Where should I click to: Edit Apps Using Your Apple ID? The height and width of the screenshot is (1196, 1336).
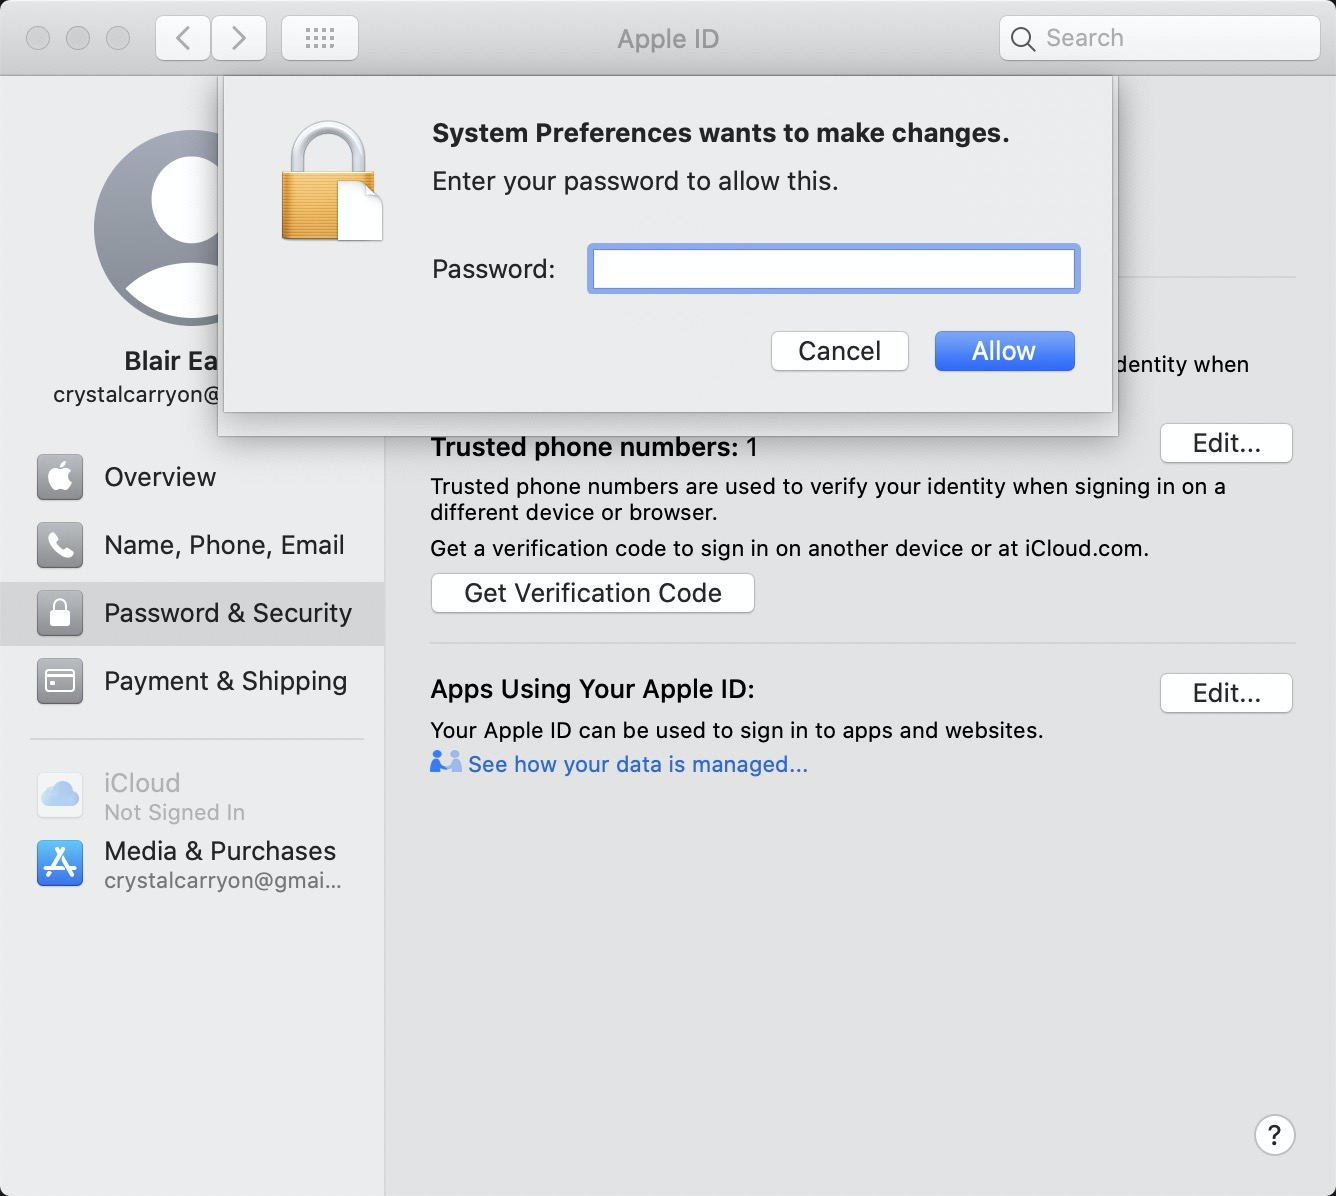(1226, 693)
